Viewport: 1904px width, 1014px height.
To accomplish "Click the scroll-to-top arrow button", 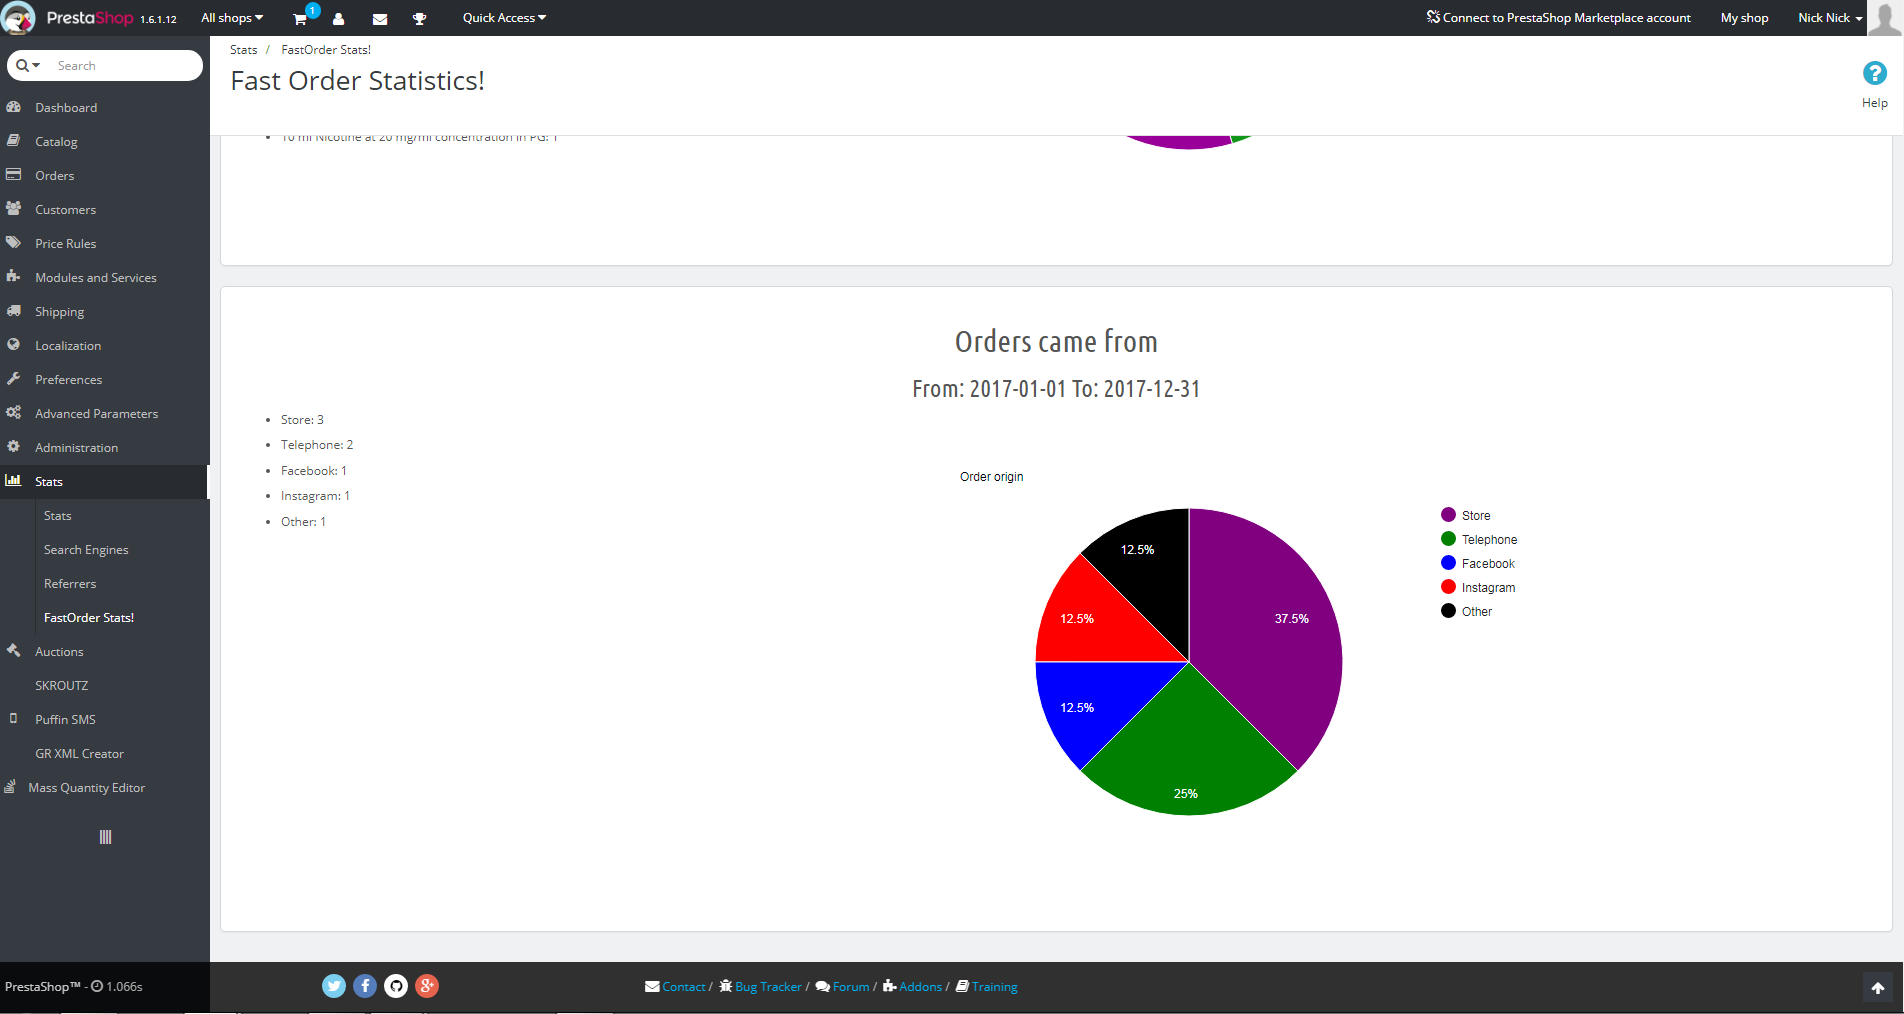I will click(1878, 988).
